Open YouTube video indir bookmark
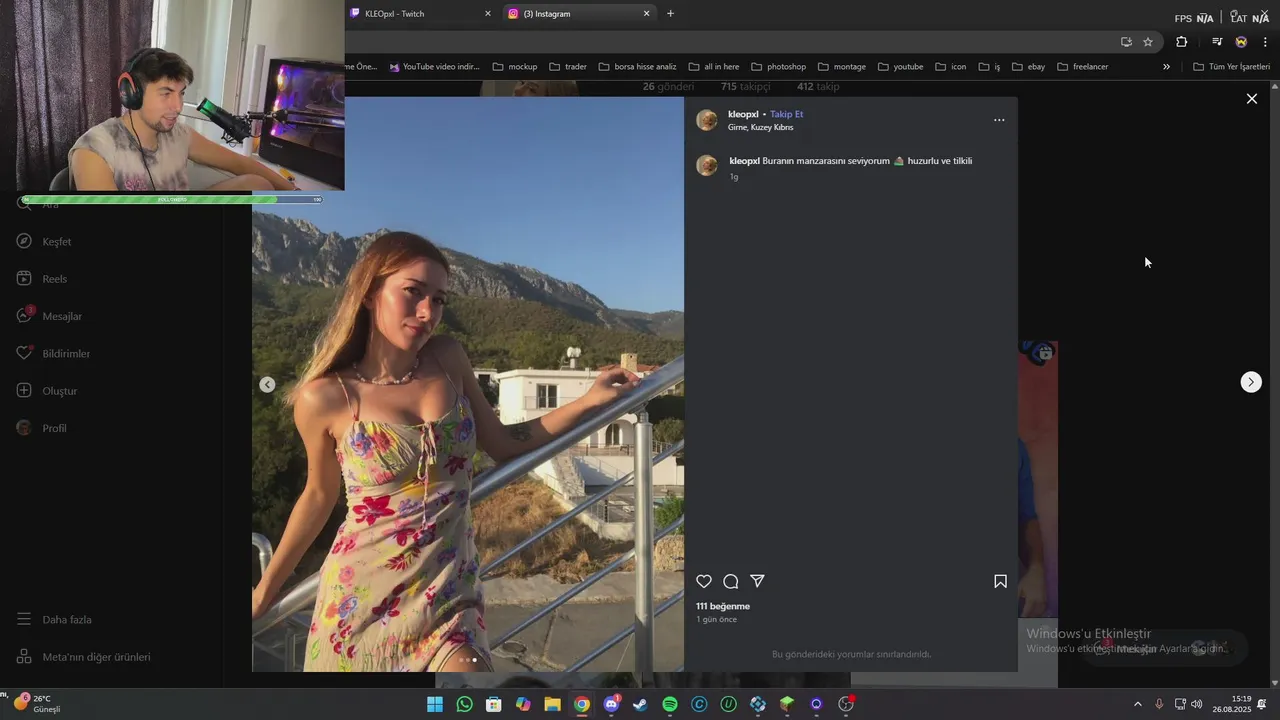The image size is (1280, 720). click(x=435, y=67)
